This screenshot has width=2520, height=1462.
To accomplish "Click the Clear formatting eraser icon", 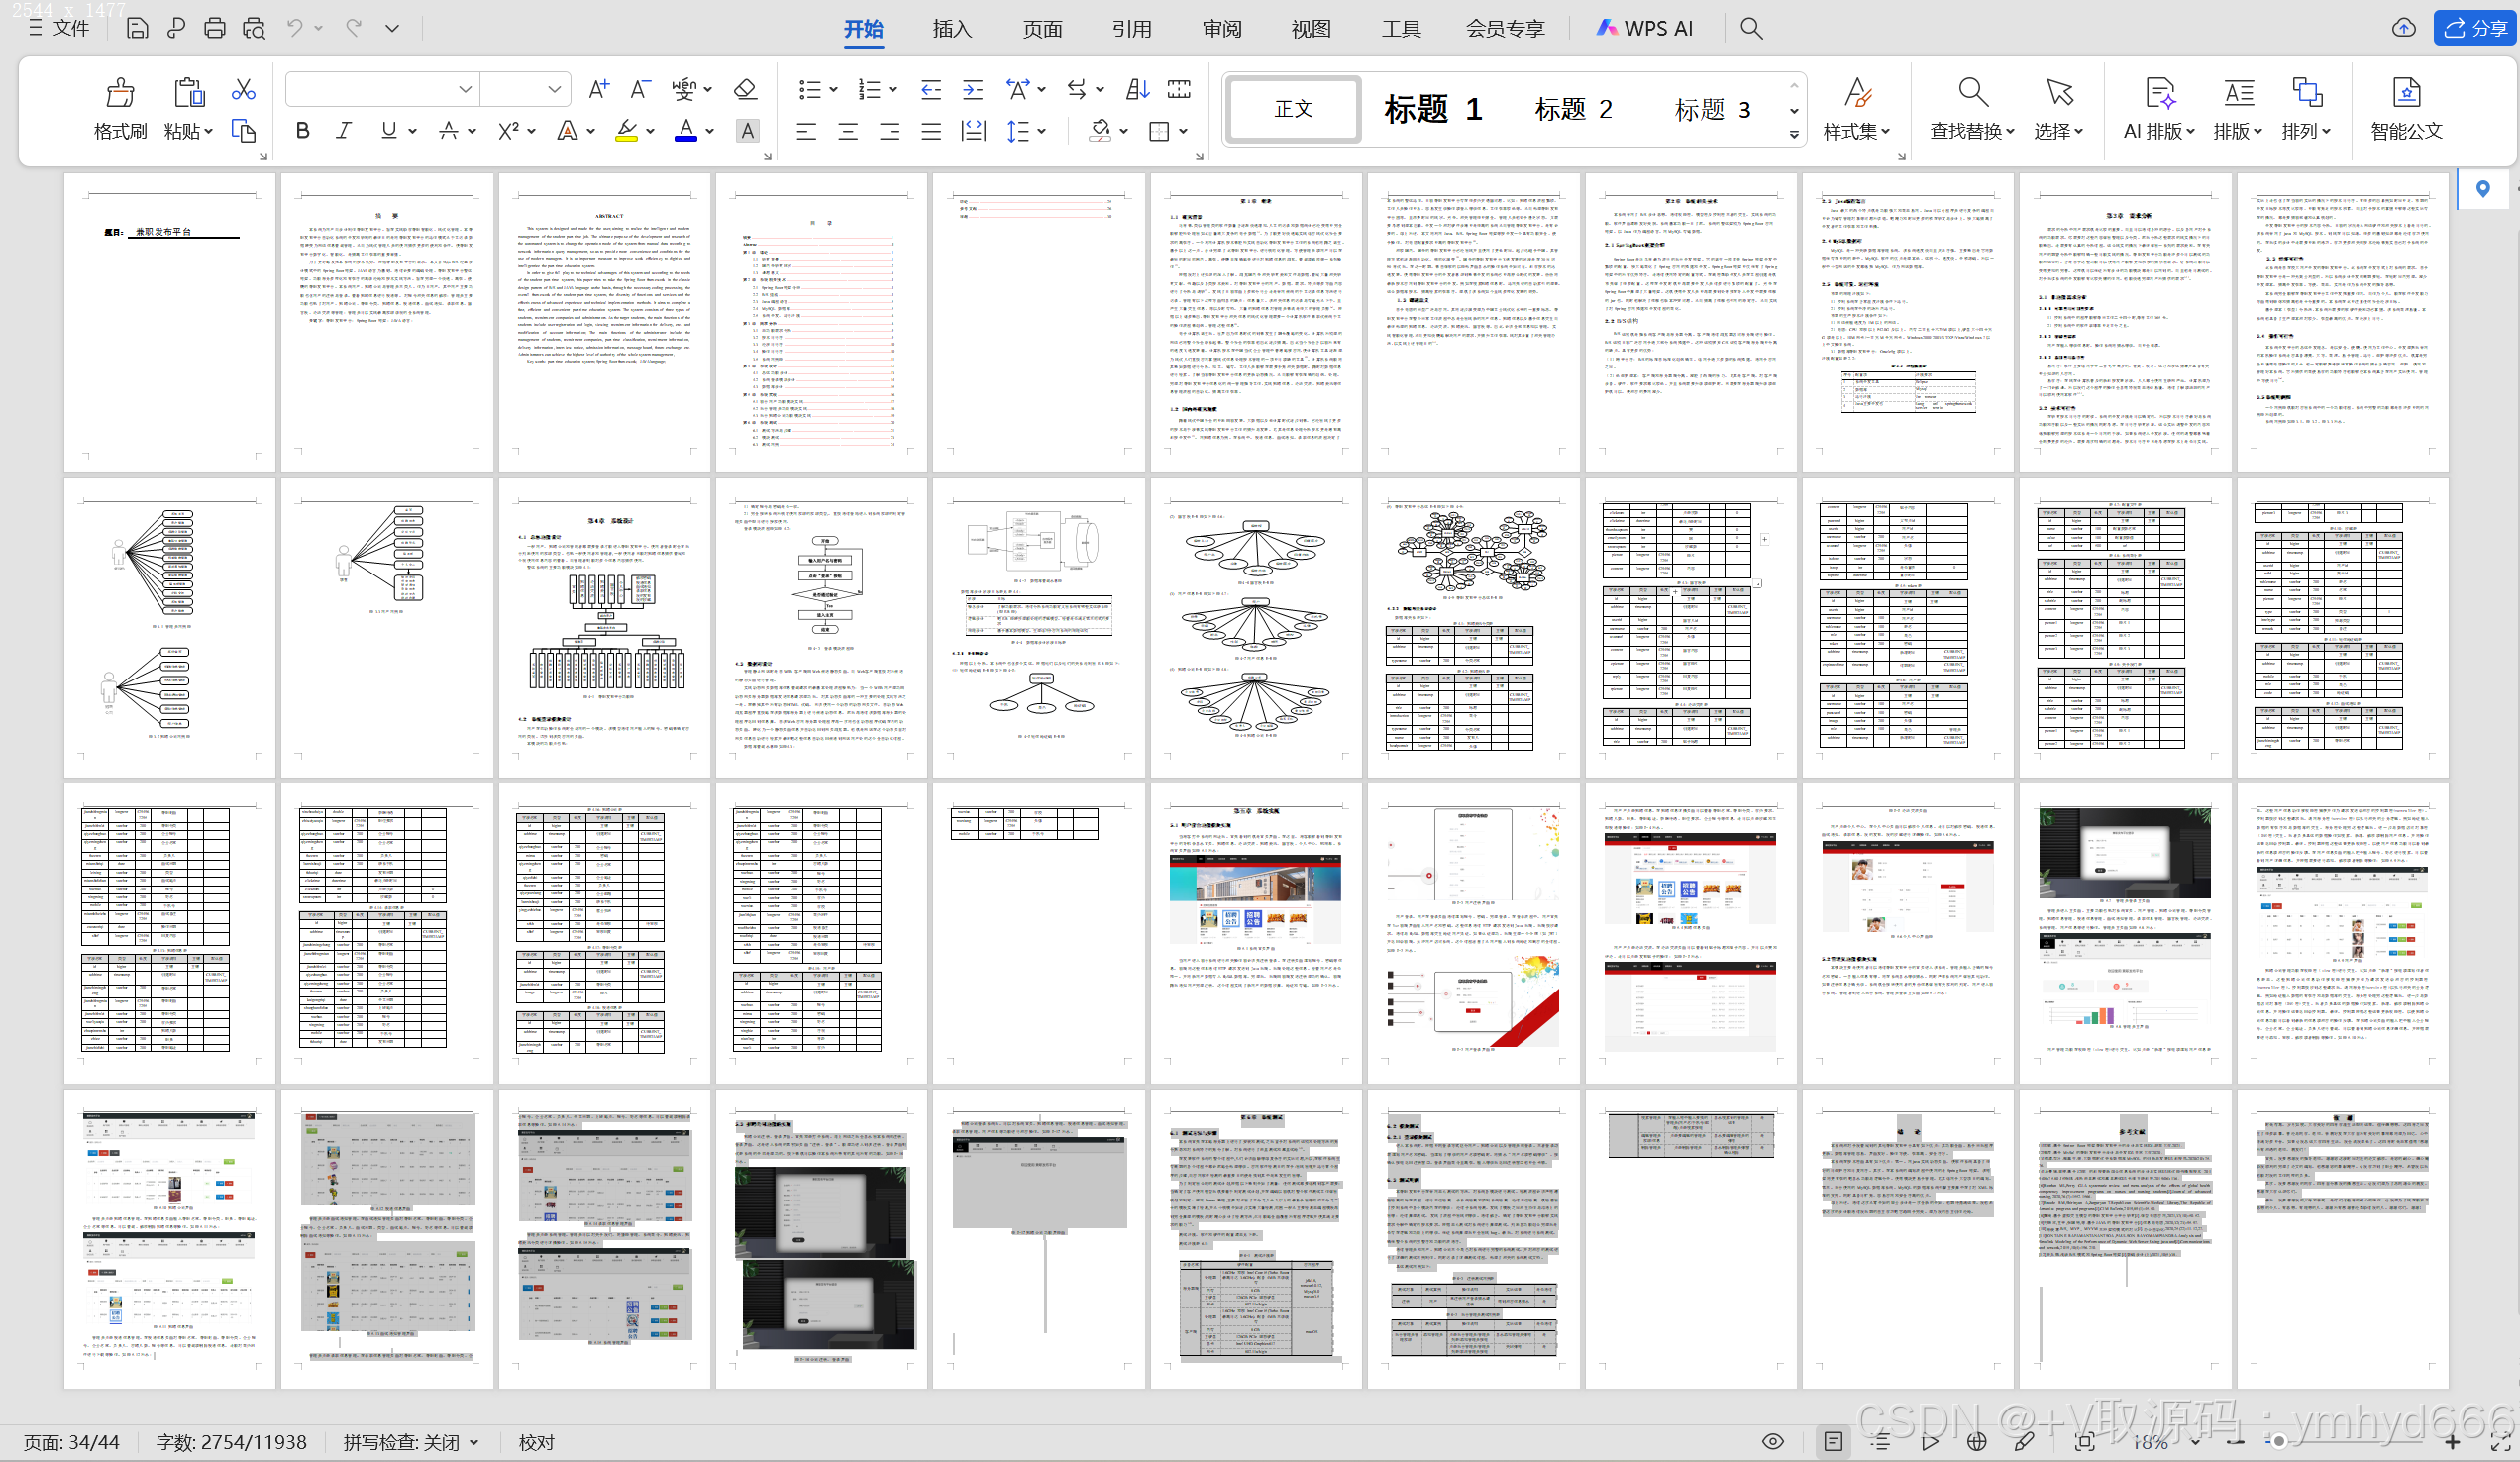I will click(744, 90).
